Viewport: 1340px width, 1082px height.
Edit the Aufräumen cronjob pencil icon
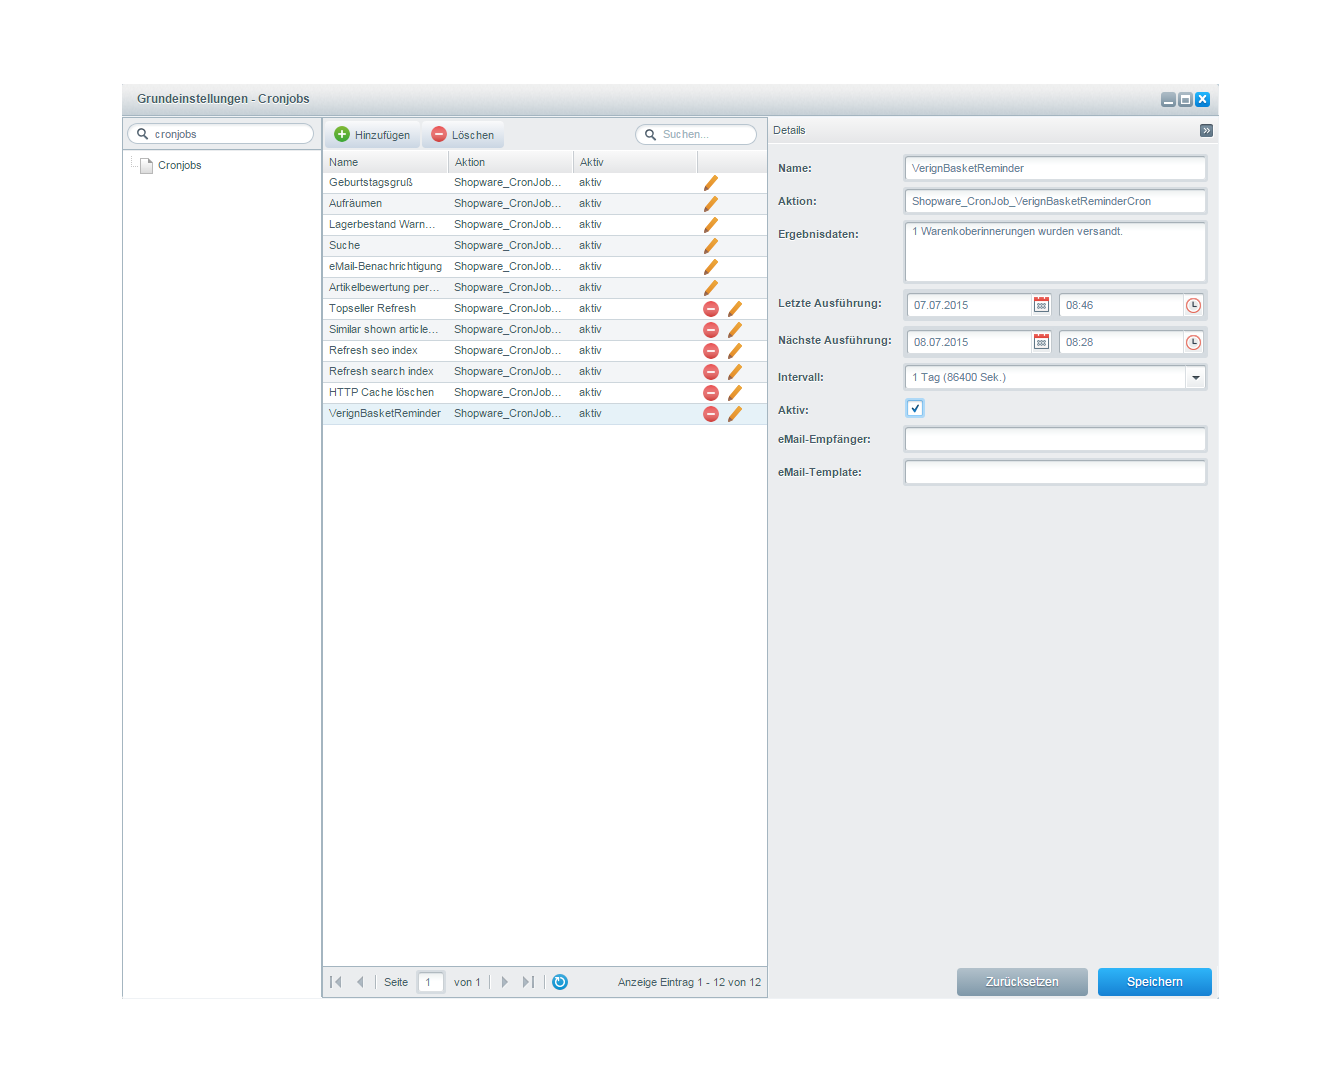(711, 204)
